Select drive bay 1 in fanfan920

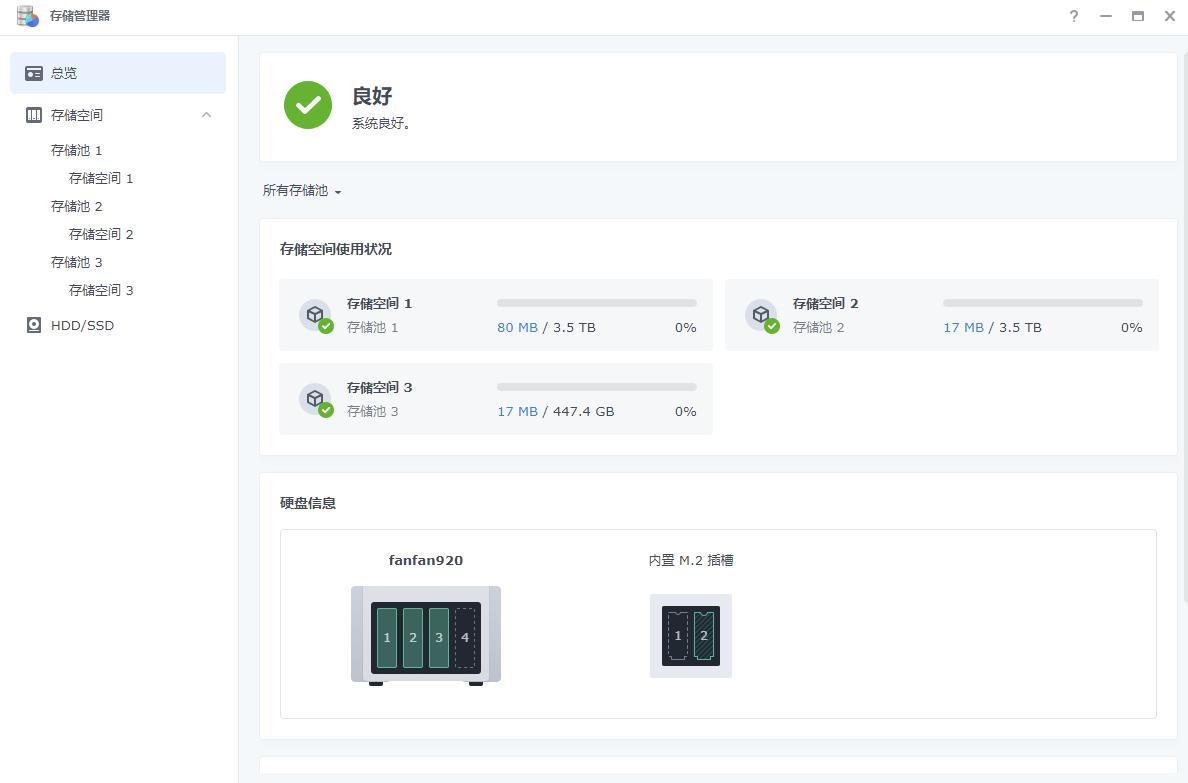click(x=387, y=637)
